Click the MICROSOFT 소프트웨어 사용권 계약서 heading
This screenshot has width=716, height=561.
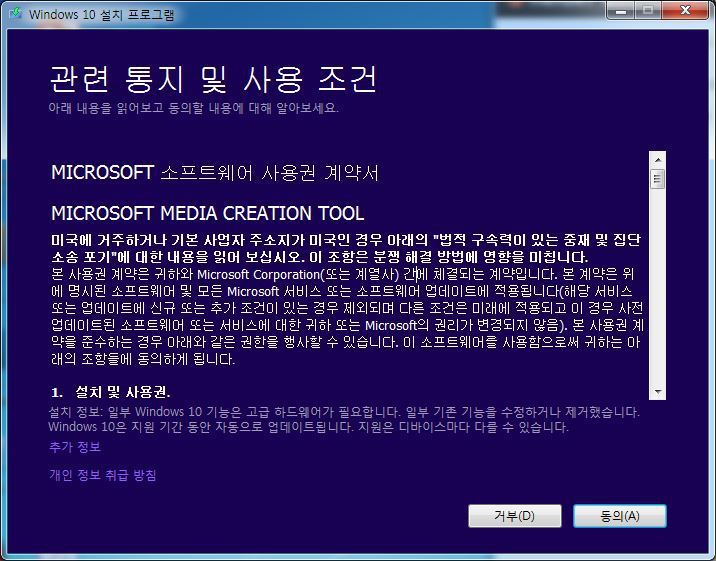215,173
